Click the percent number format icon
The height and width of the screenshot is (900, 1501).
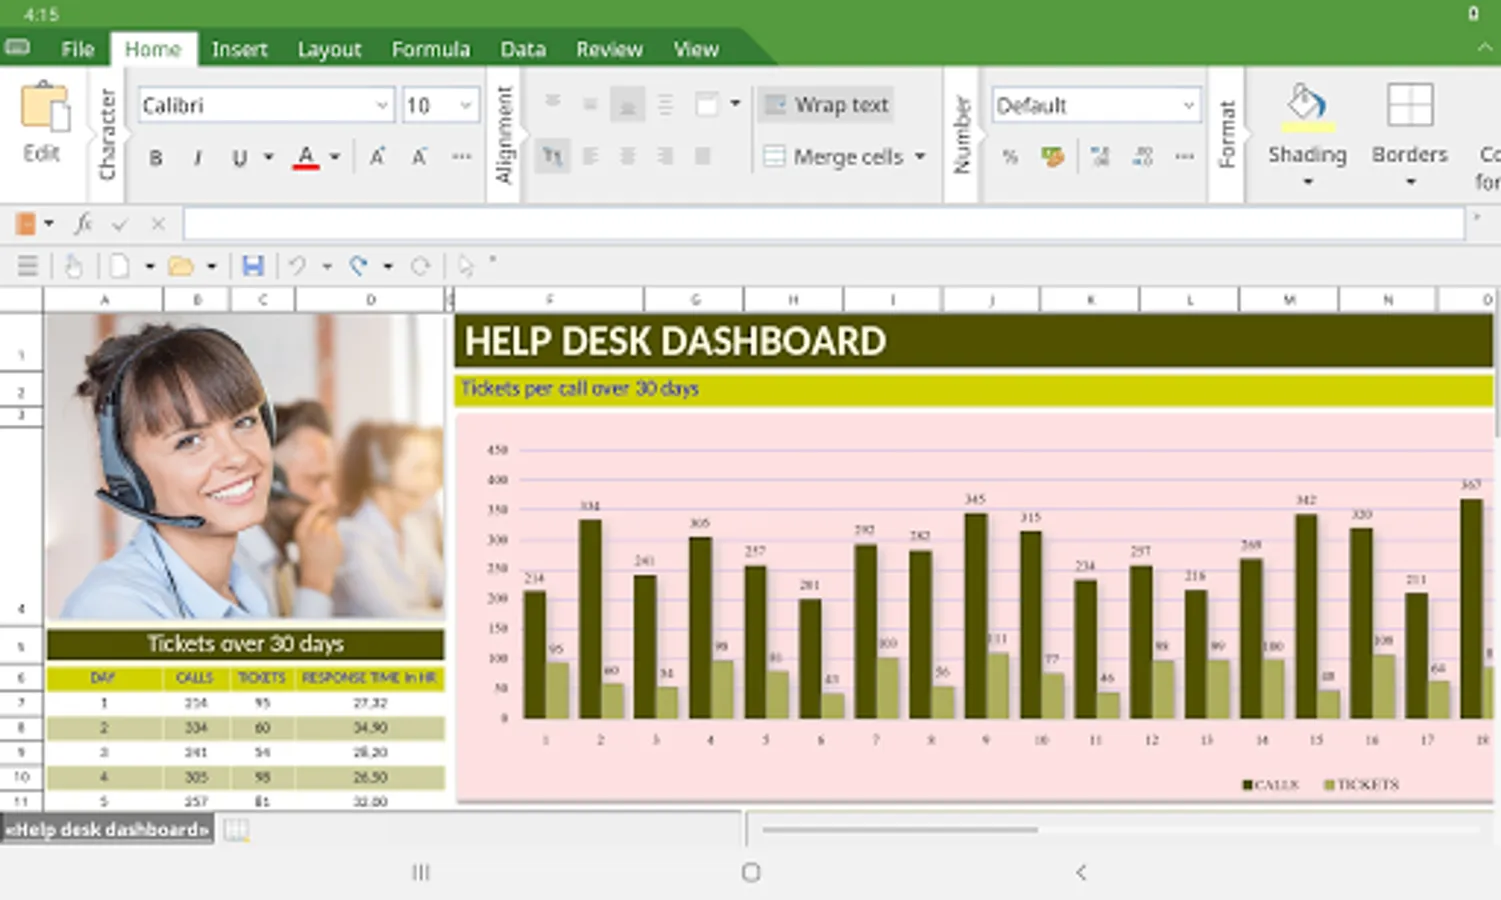[1010, 157]
